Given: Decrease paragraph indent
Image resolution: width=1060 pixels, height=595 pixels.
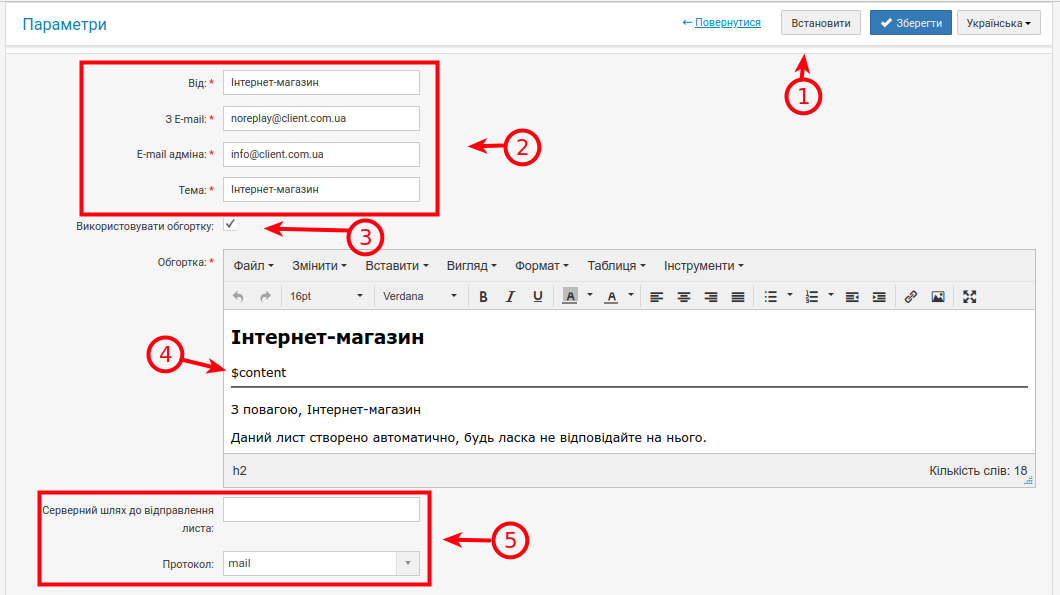Looking at the screenshot, I should click(x=852, y=296).
